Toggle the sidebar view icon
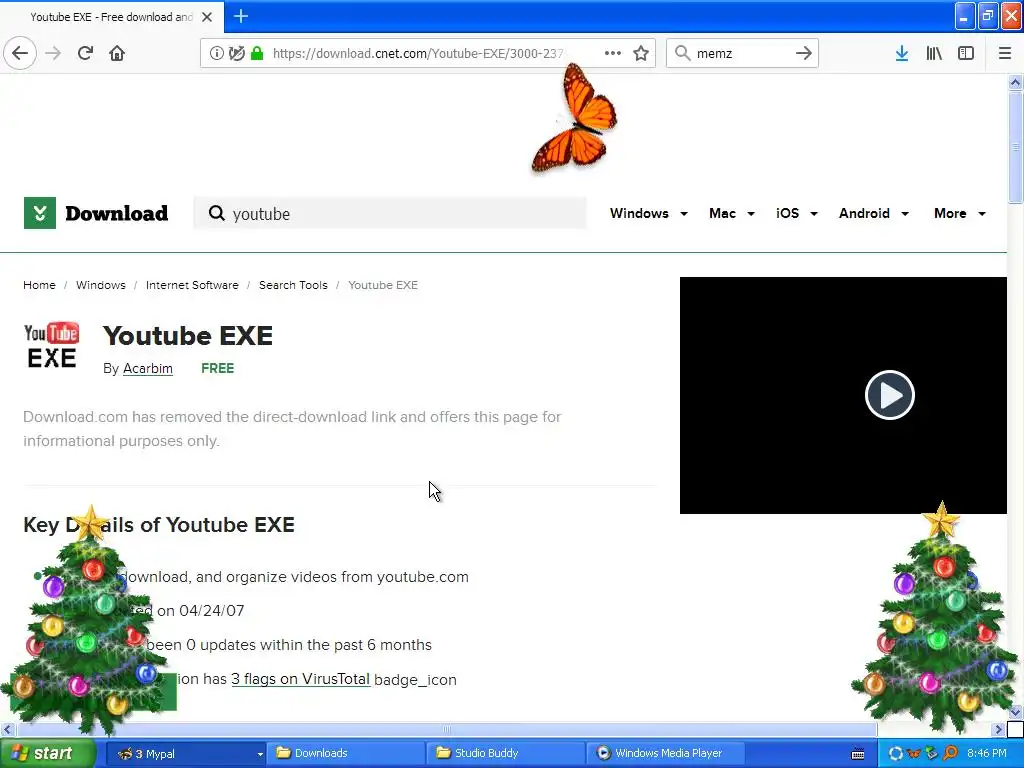1024x768 pixels. (966, 53)
